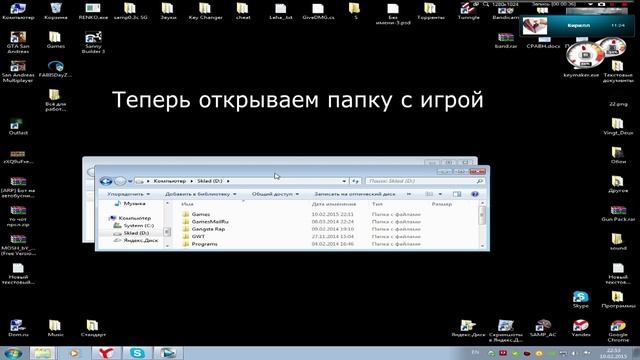
Task: Click the Explorer Back arrow button
Action: (106, 181)
